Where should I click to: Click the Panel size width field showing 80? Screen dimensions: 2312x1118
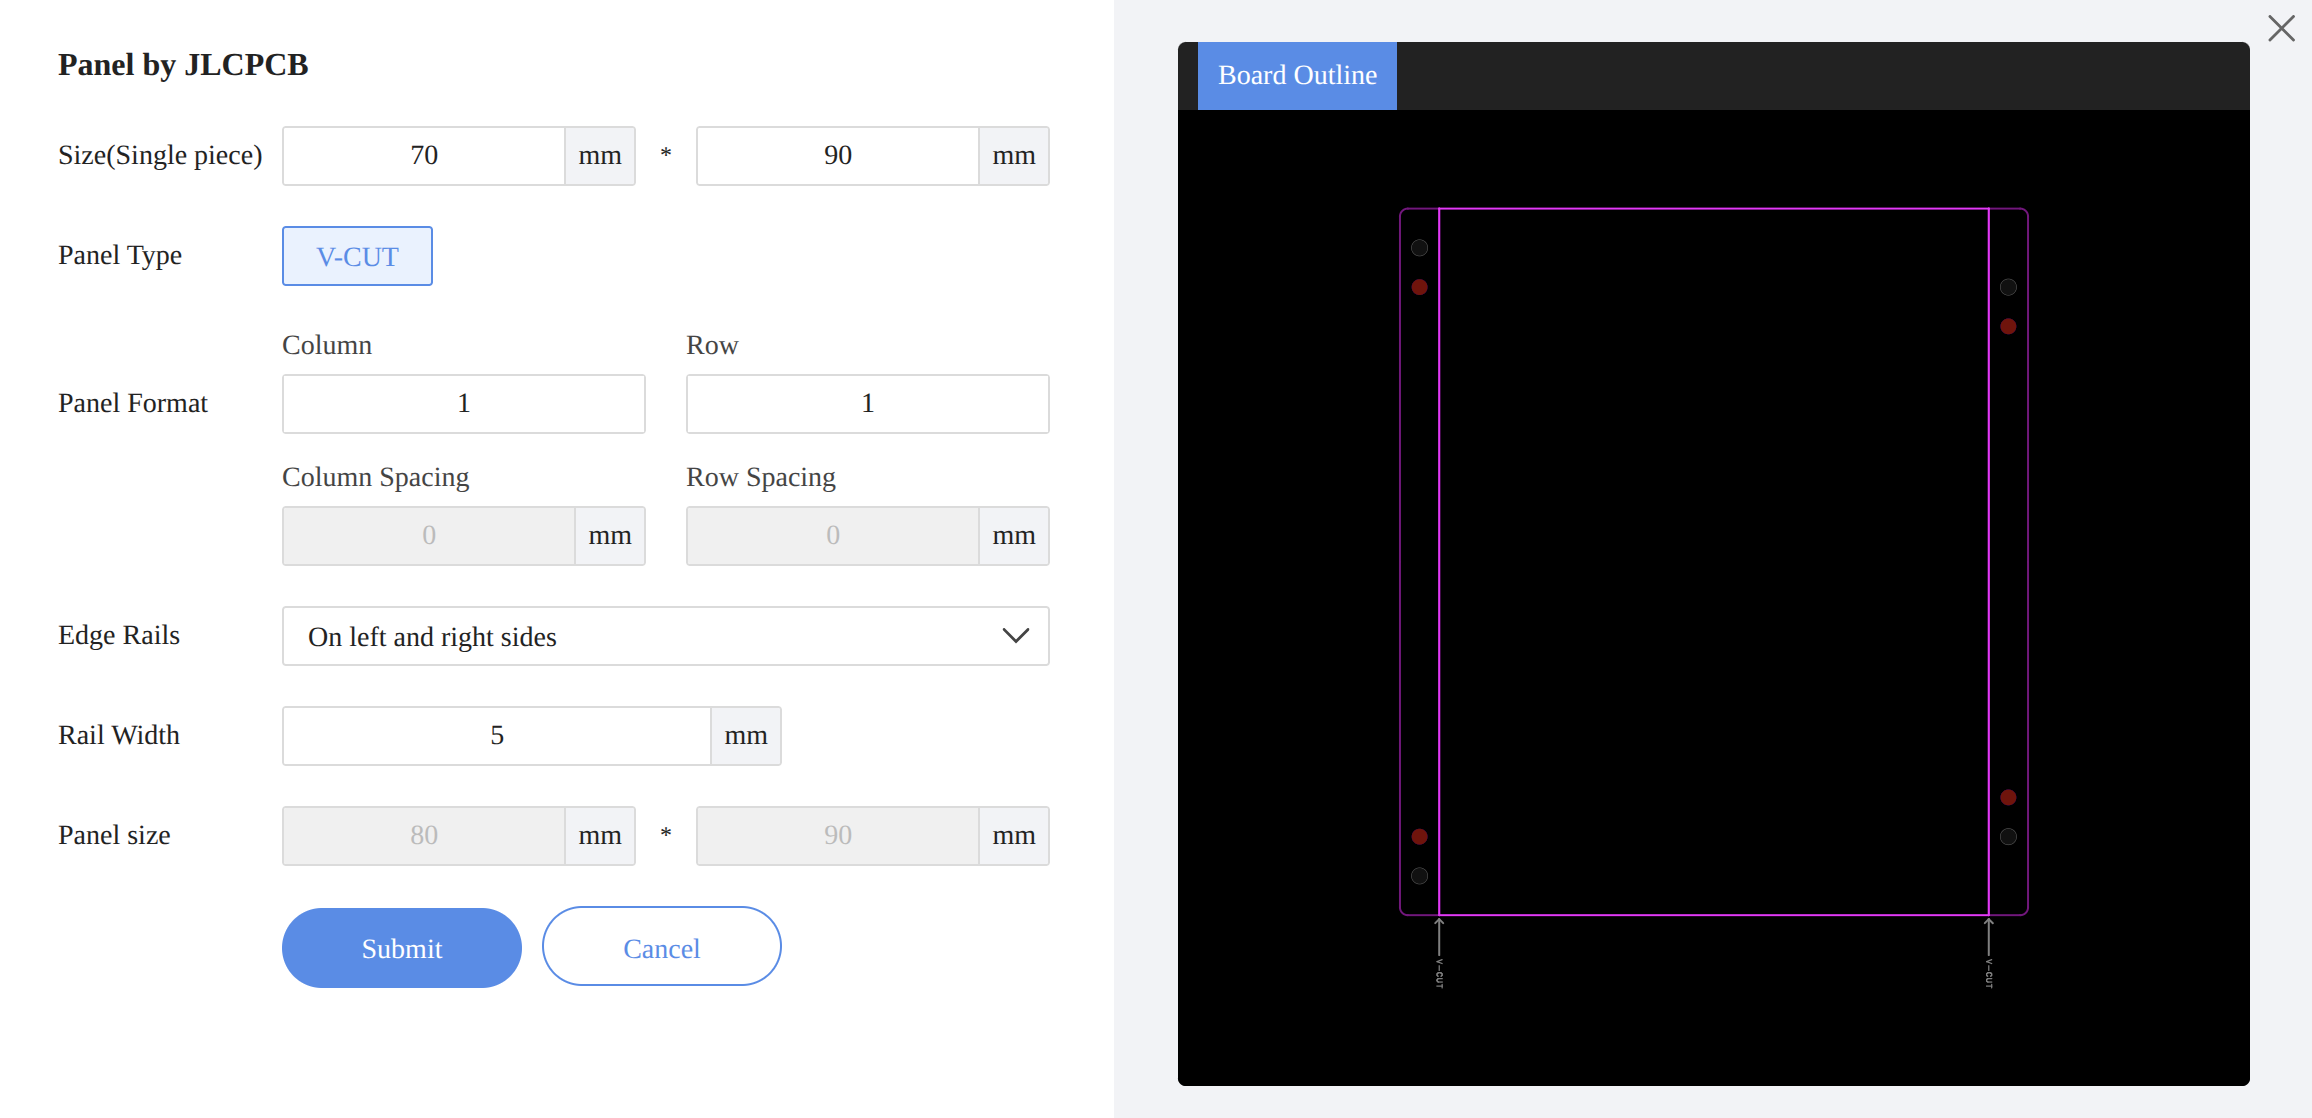(x=424, y=836)
